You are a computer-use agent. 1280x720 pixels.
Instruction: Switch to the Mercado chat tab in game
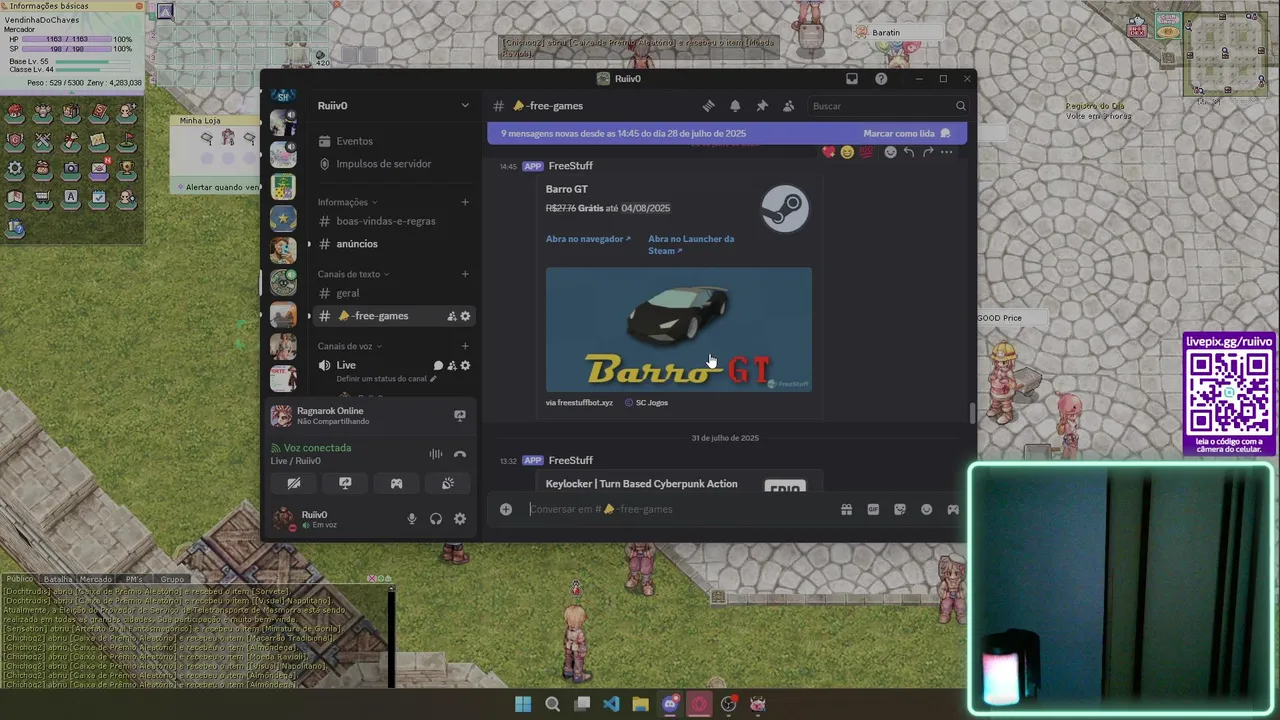pyautogui.click(x=96, y=579)
